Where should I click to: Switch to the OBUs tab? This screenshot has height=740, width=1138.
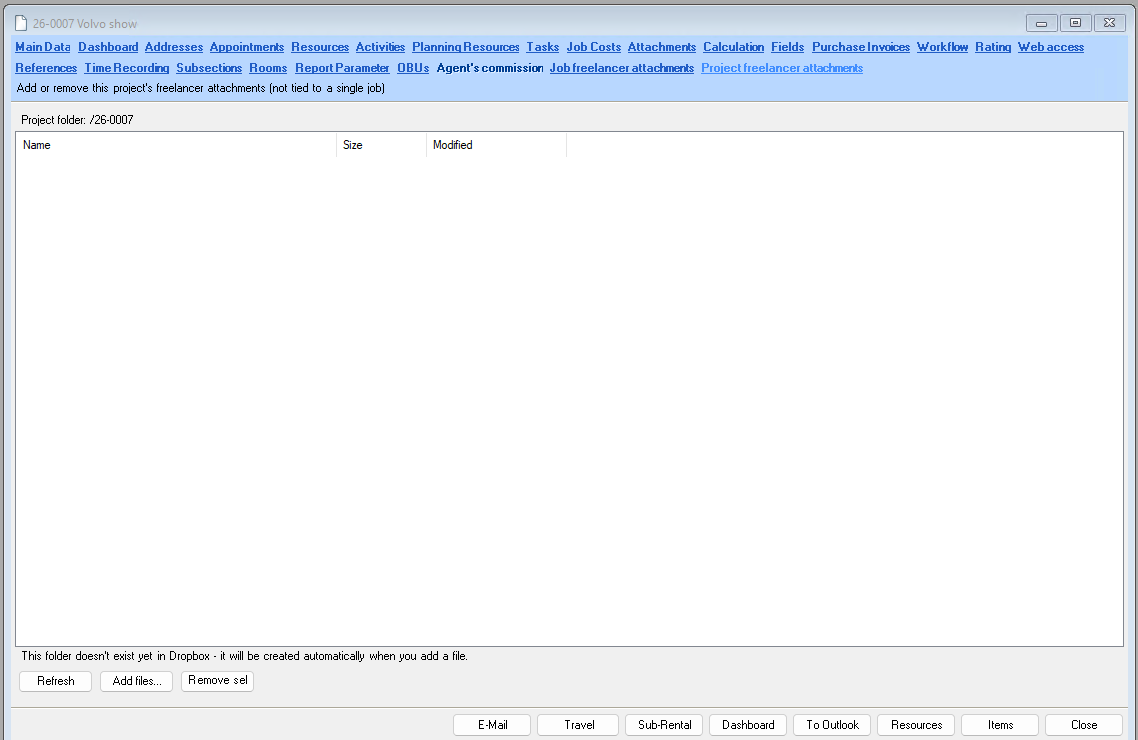click(x=413, y=68)
